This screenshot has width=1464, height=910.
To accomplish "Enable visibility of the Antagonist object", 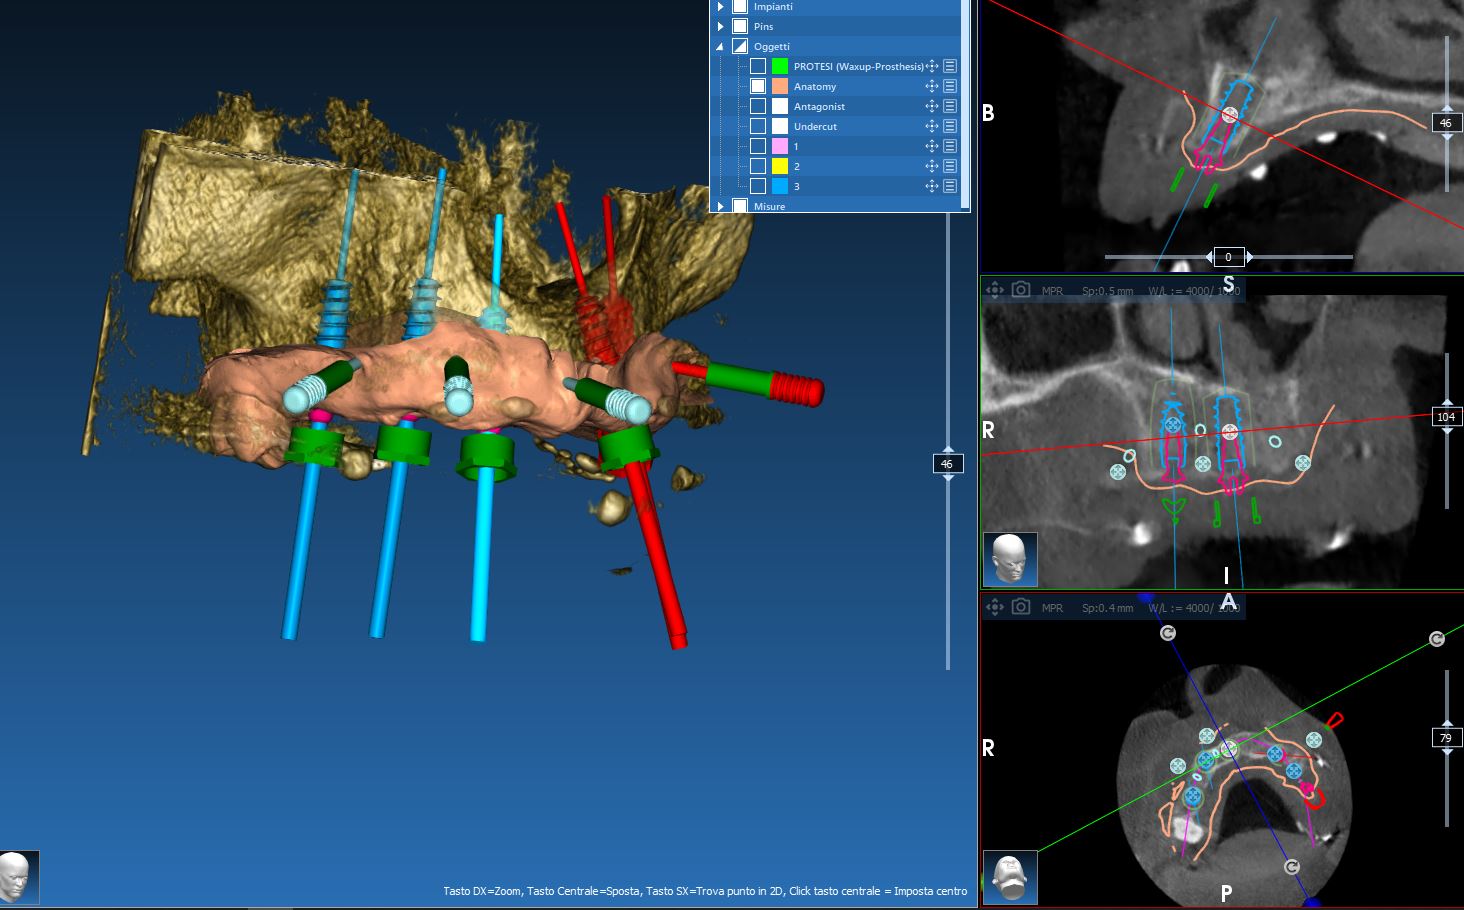I will [757, 105].
